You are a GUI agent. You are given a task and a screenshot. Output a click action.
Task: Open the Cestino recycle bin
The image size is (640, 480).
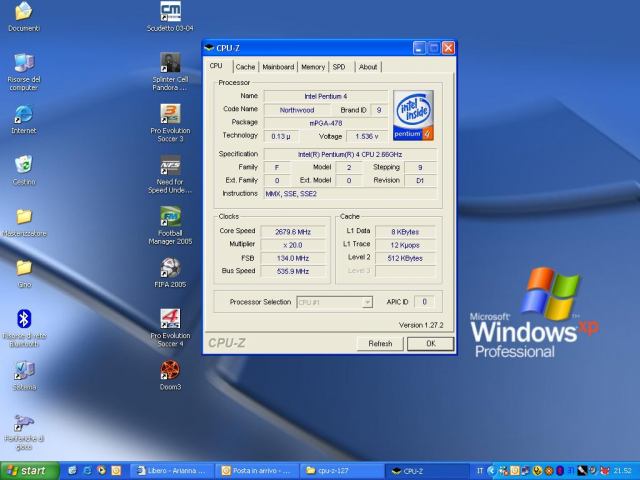[x=24, y=170]
